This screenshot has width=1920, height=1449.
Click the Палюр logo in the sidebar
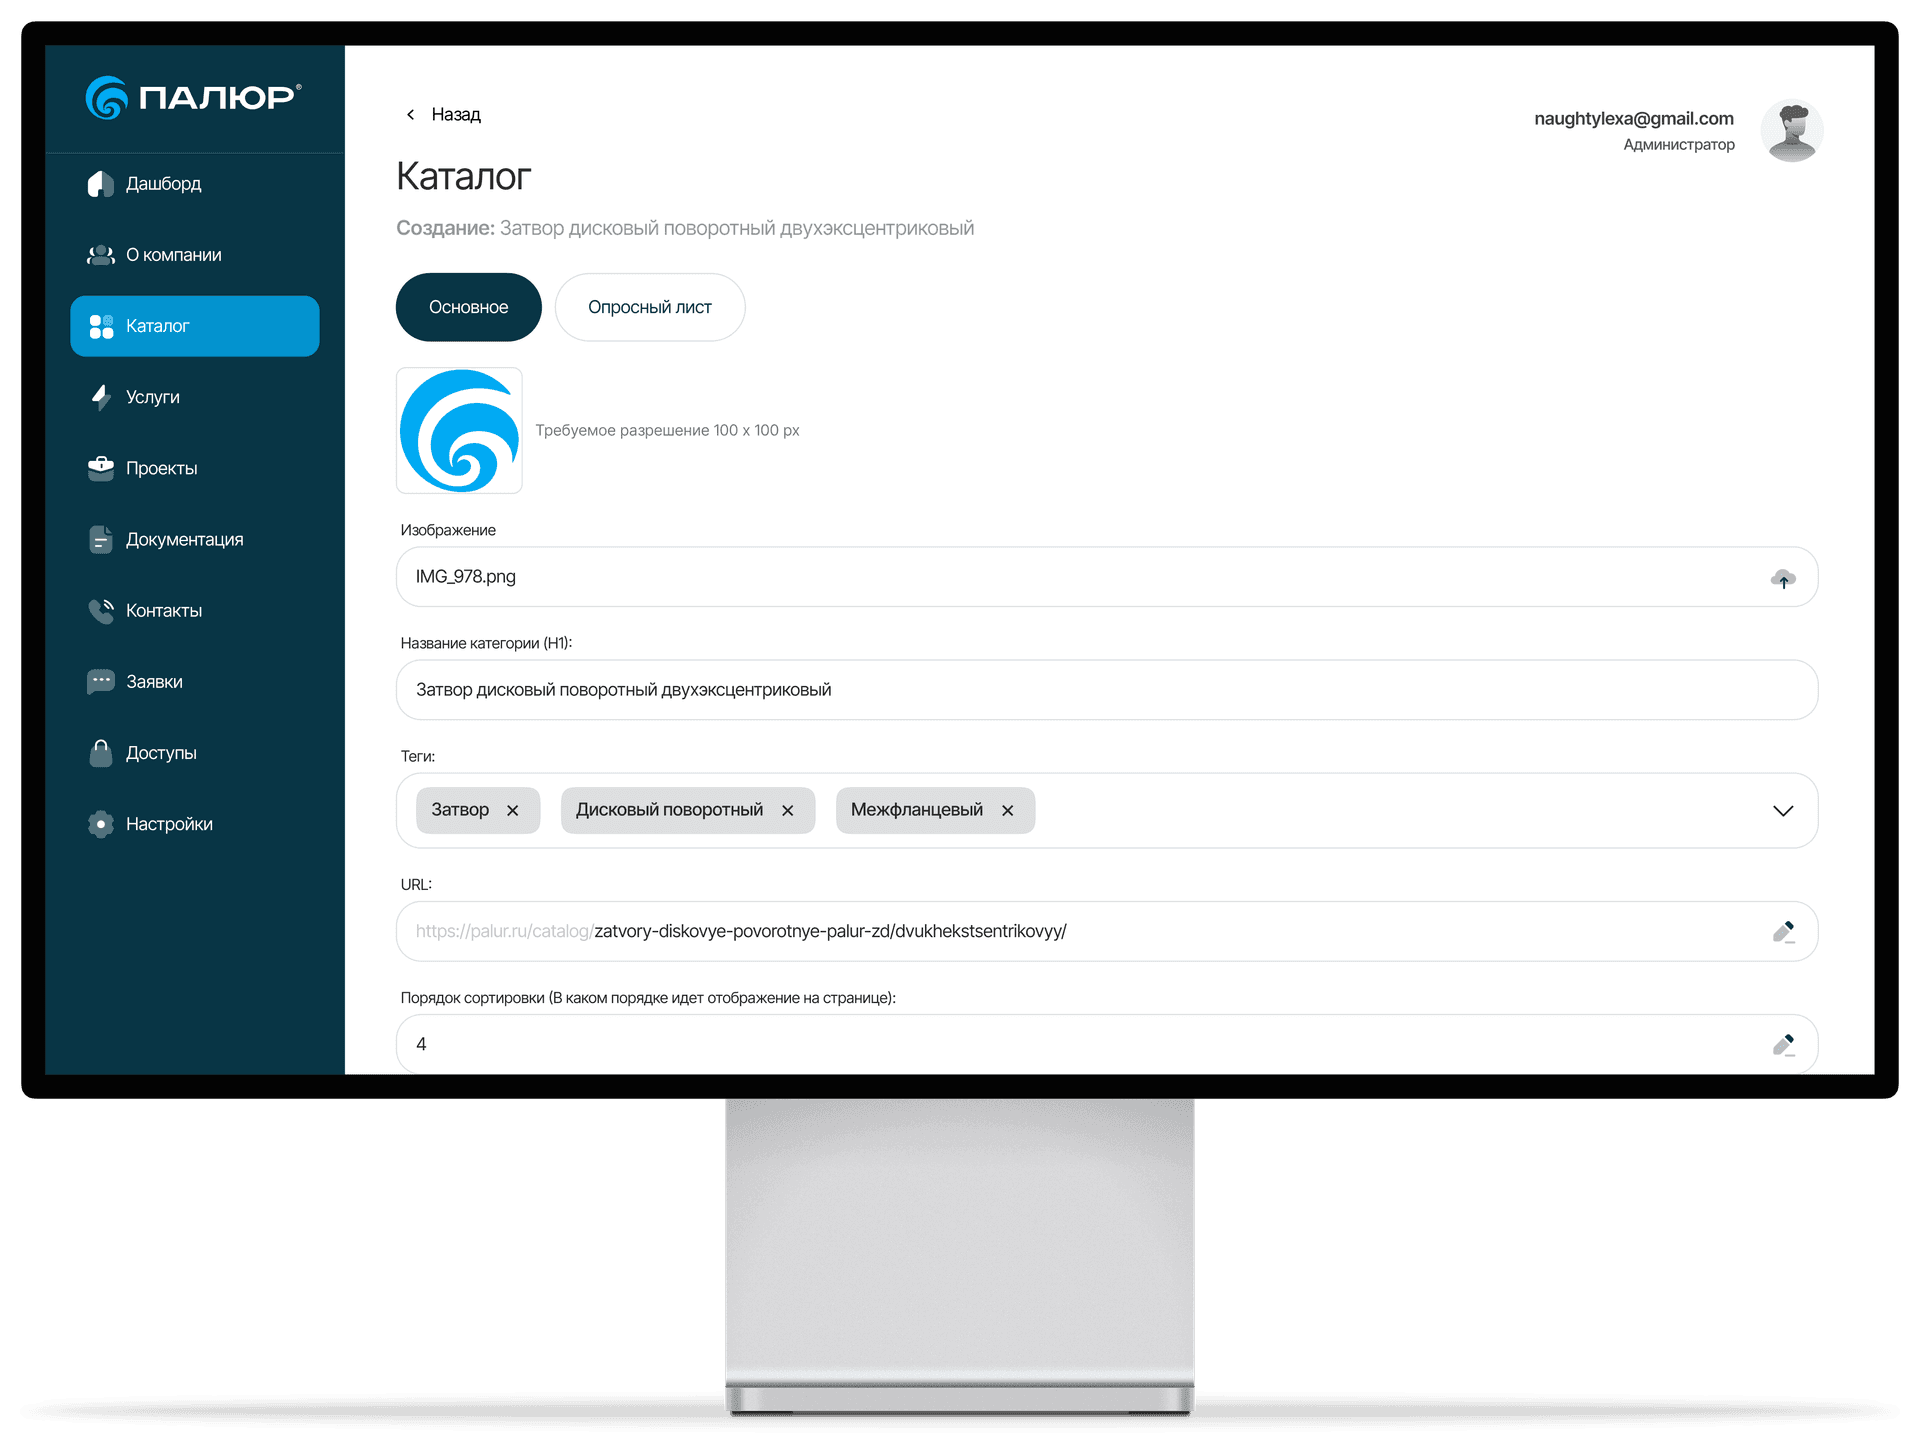pyautogui.click(x=194, y=97)
